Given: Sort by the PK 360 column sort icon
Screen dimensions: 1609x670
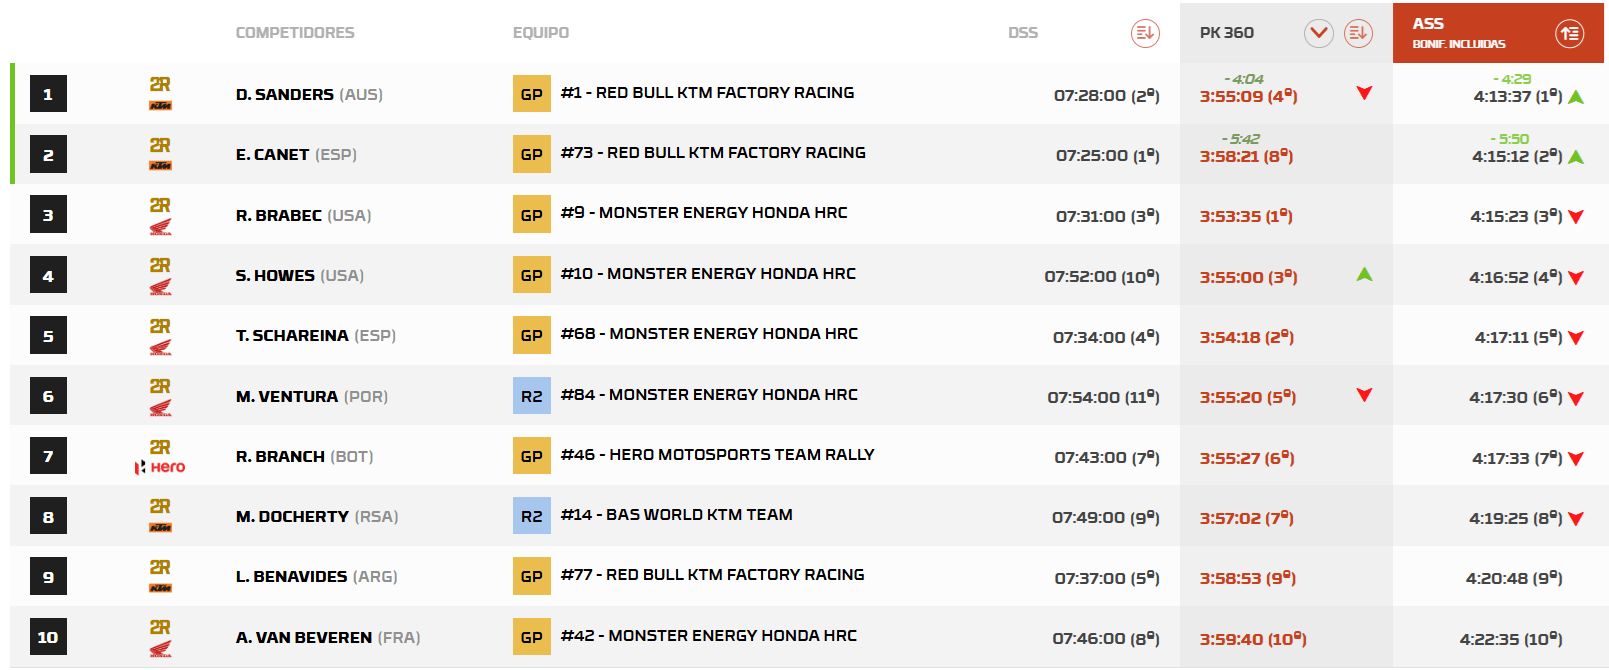Looking at the screenshot, I should (1358, 33).
